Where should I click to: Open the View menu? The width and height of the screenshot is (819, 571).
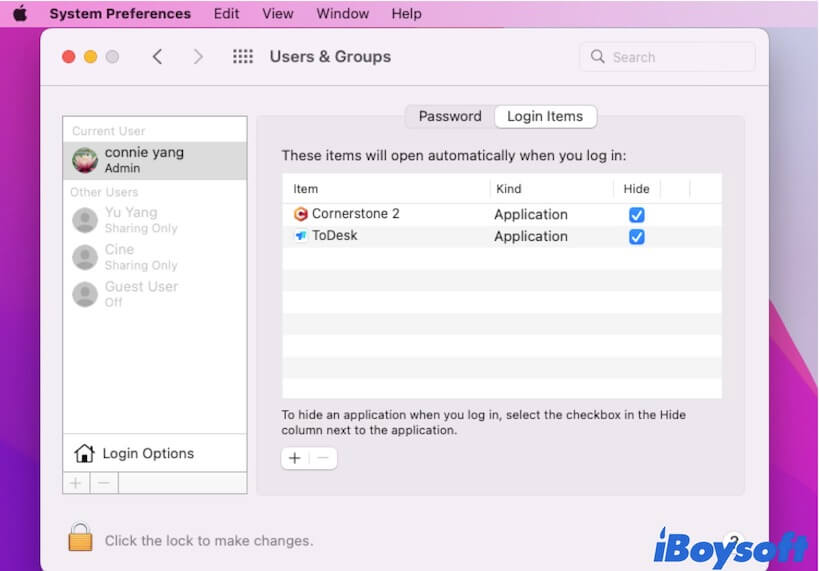coord(277,14)
